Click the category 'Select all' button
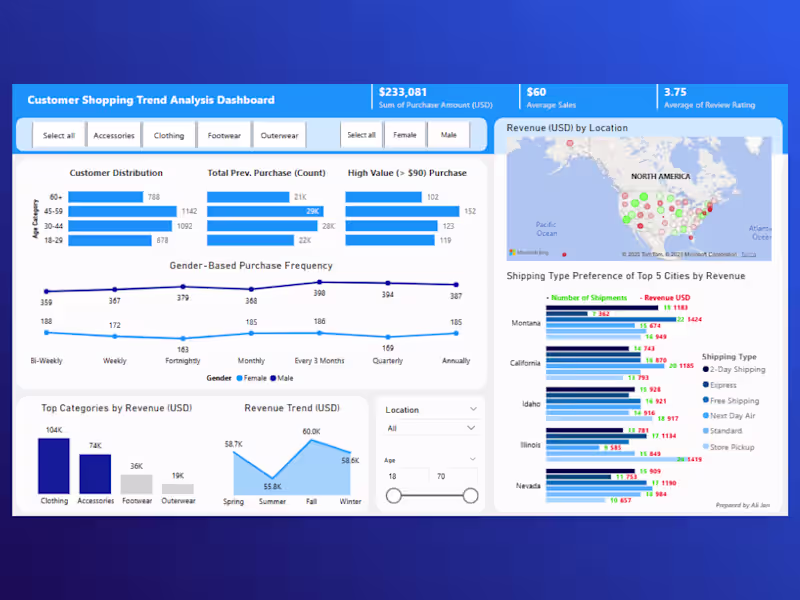The width and height of the screenshot is (800, 600). (59, 135)
